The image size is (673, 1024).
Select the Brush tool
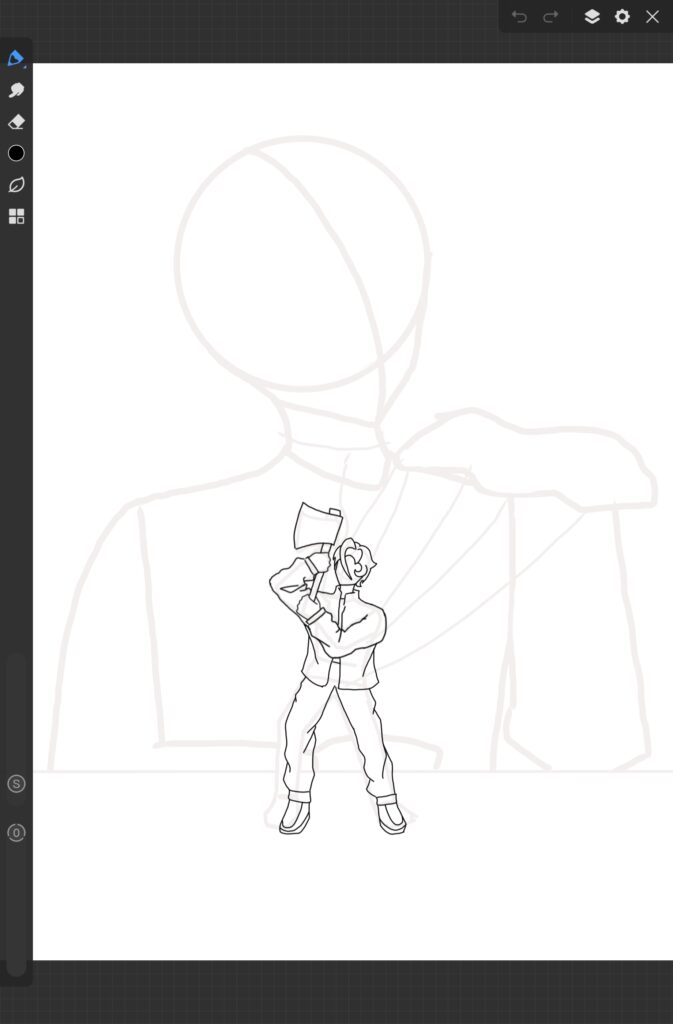(15, 58)
